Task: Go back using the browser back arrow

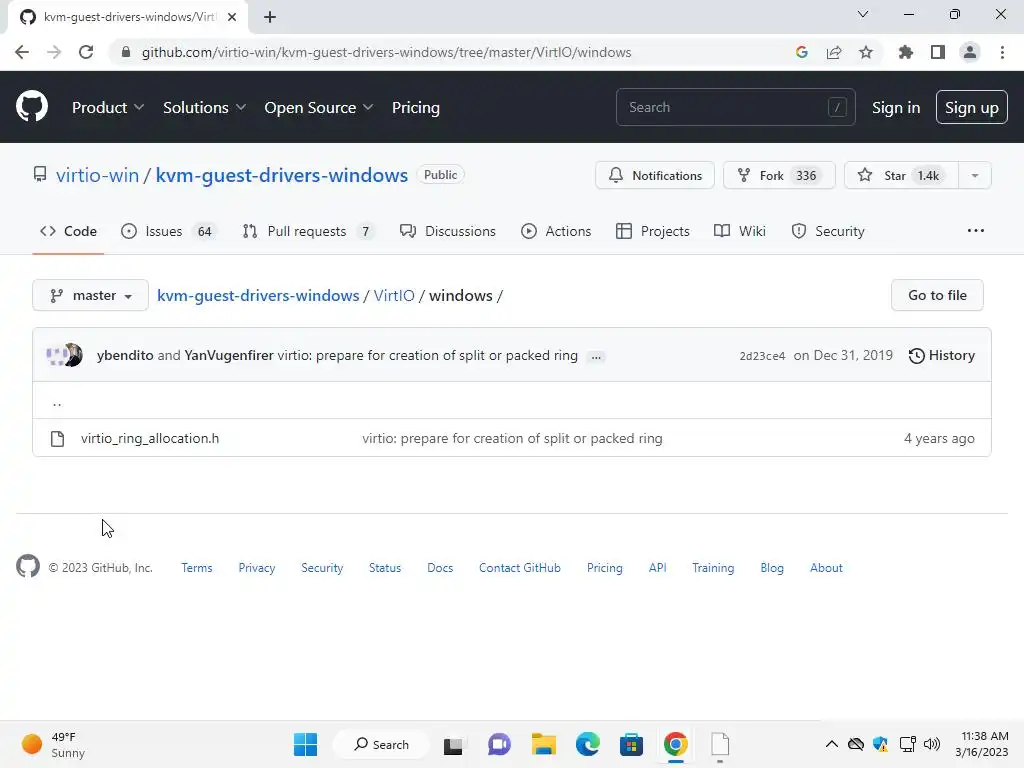Action: coord(22,52)
